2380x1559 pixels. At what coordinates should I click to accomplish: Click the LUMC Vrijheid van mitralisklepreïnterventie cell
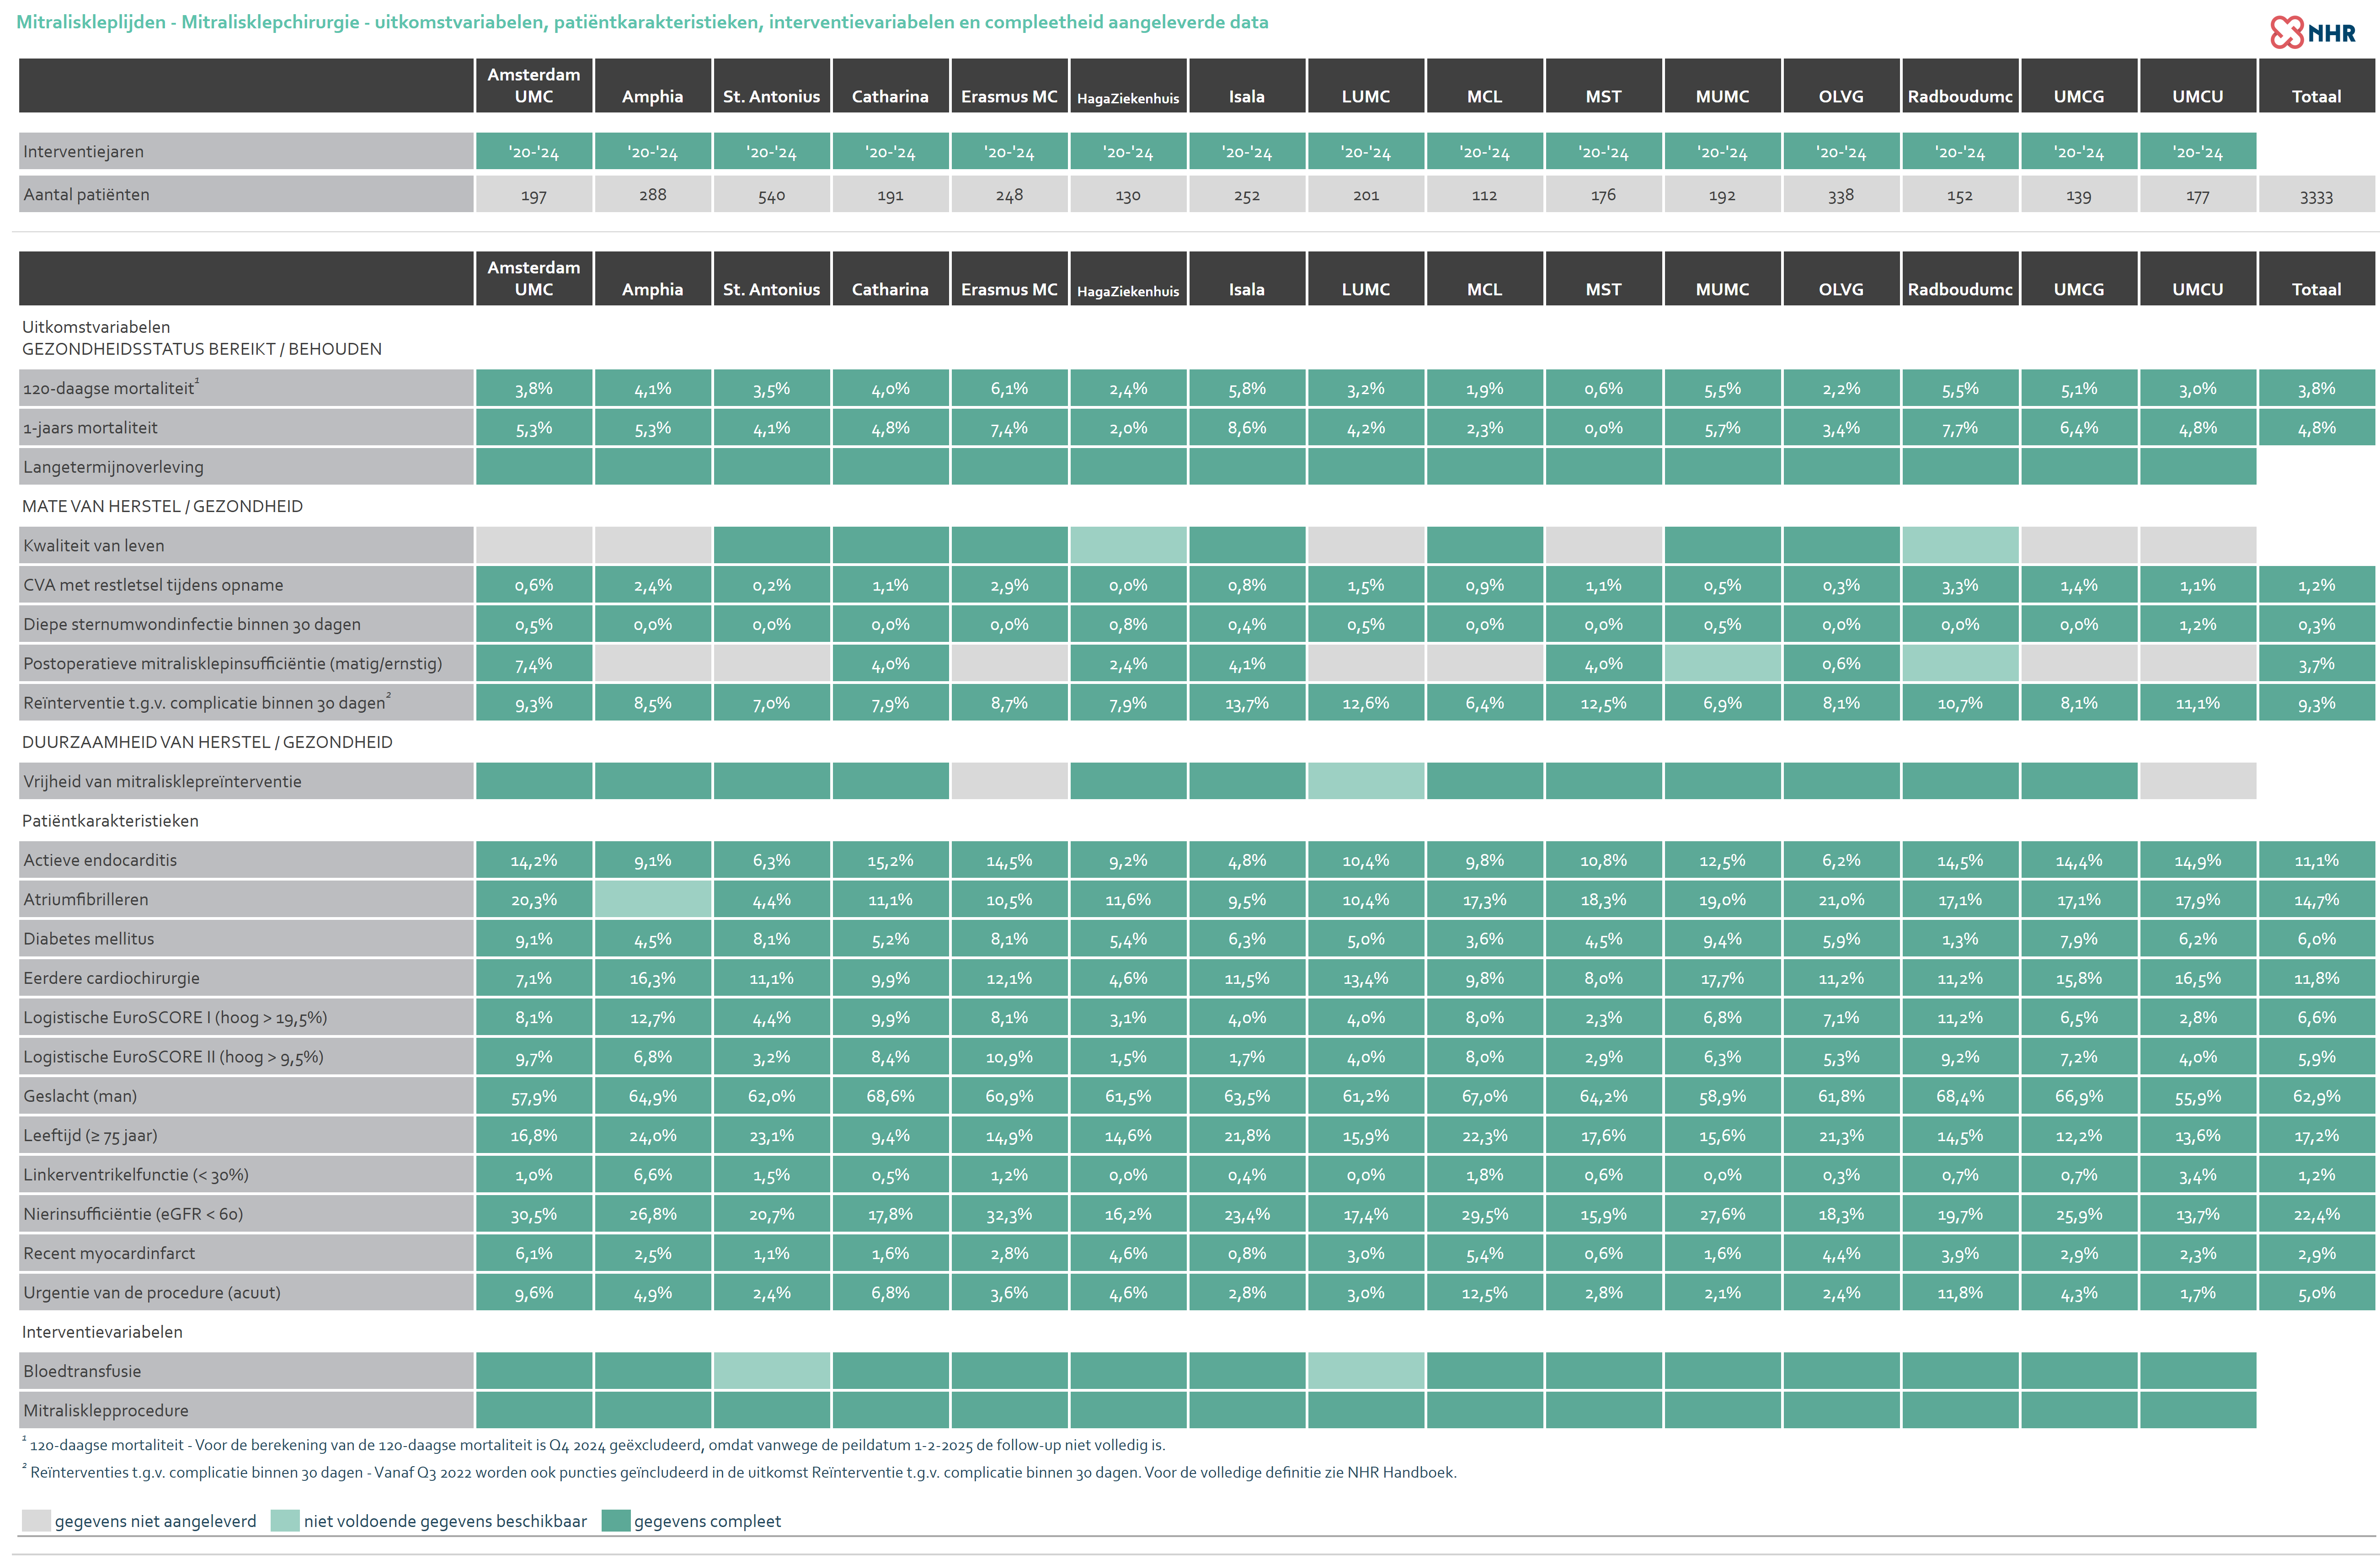(1365, 781)
